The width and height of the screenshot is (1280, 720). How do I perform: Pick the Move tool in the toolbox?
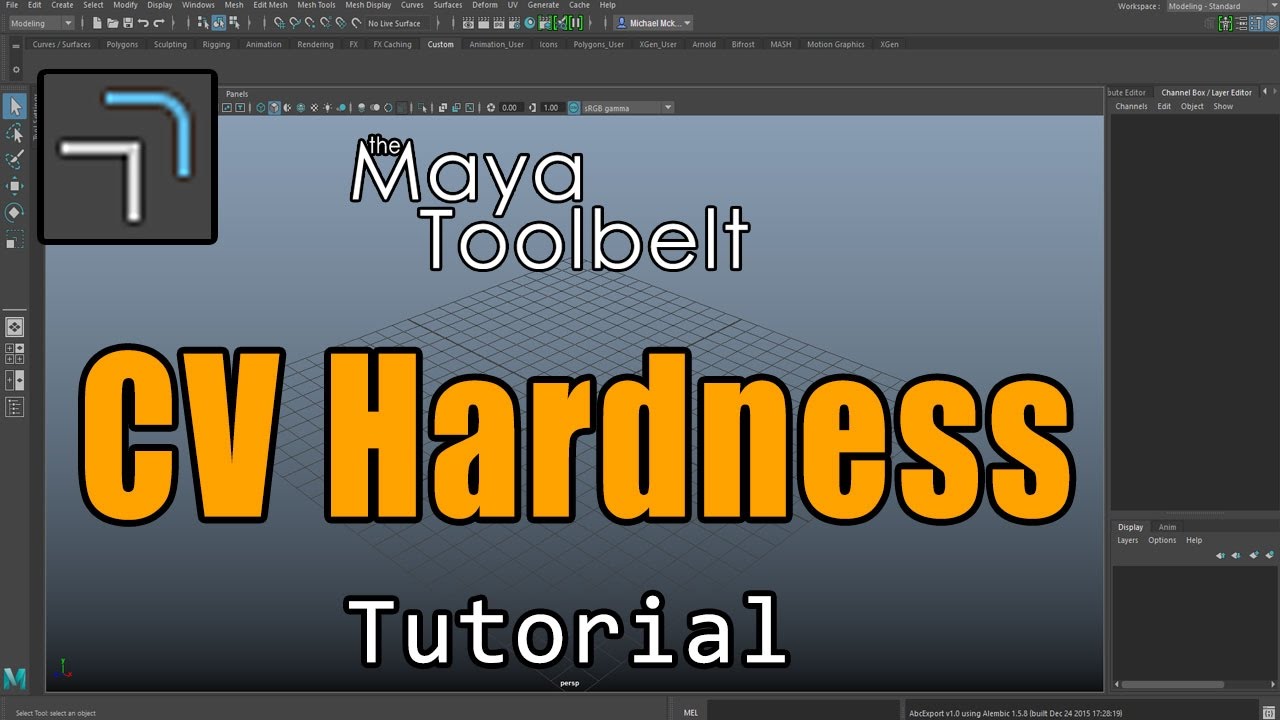[15, 186]
